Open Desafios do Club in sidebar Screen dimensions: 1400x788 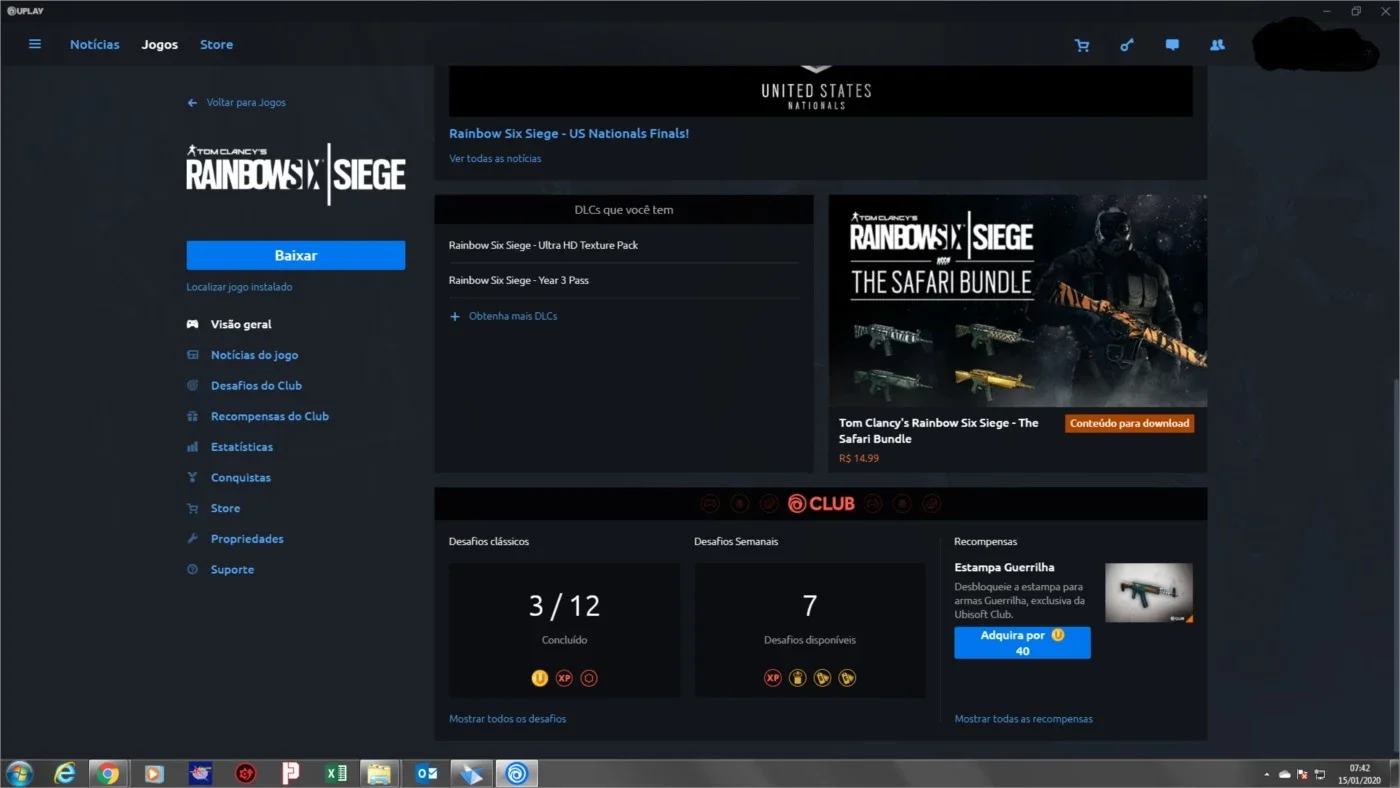click(256, 385)
